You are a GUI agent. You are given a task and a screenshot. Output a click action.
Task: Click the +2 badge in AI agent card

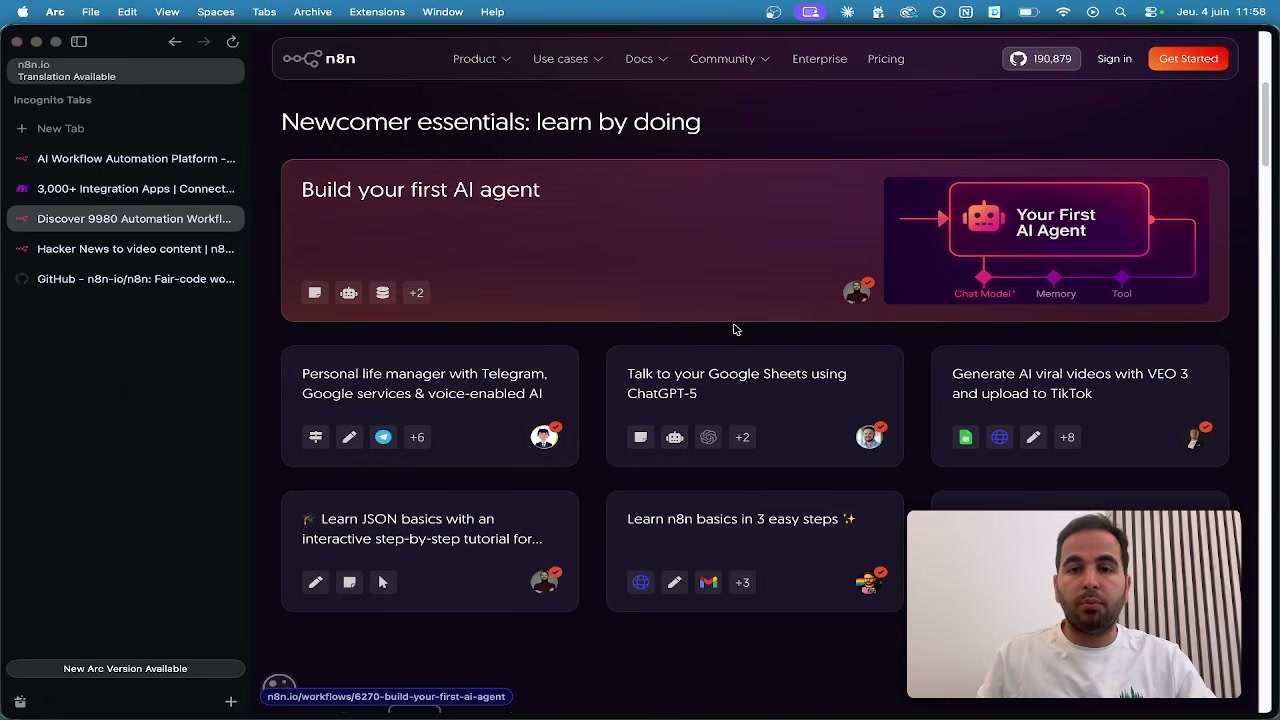click(x=417, y=293)
